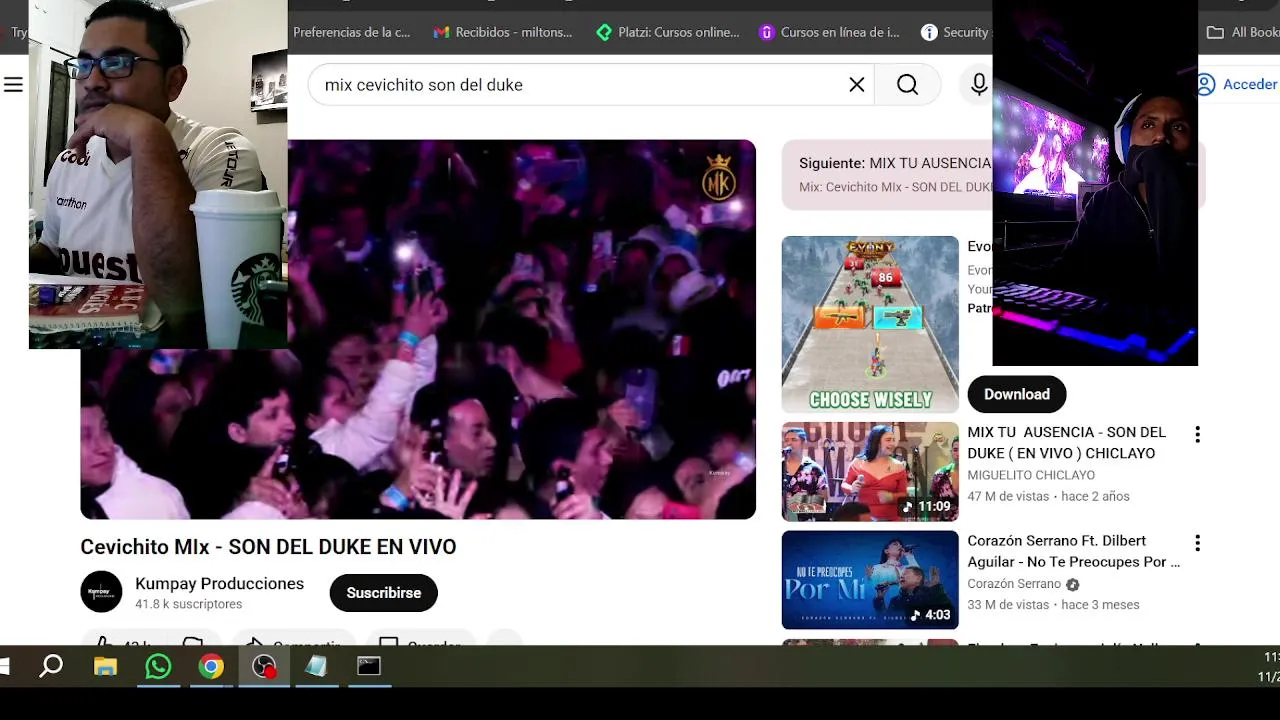1280x720 pixels.
Task: Click the ad Download button
Action: point(1016,394)
